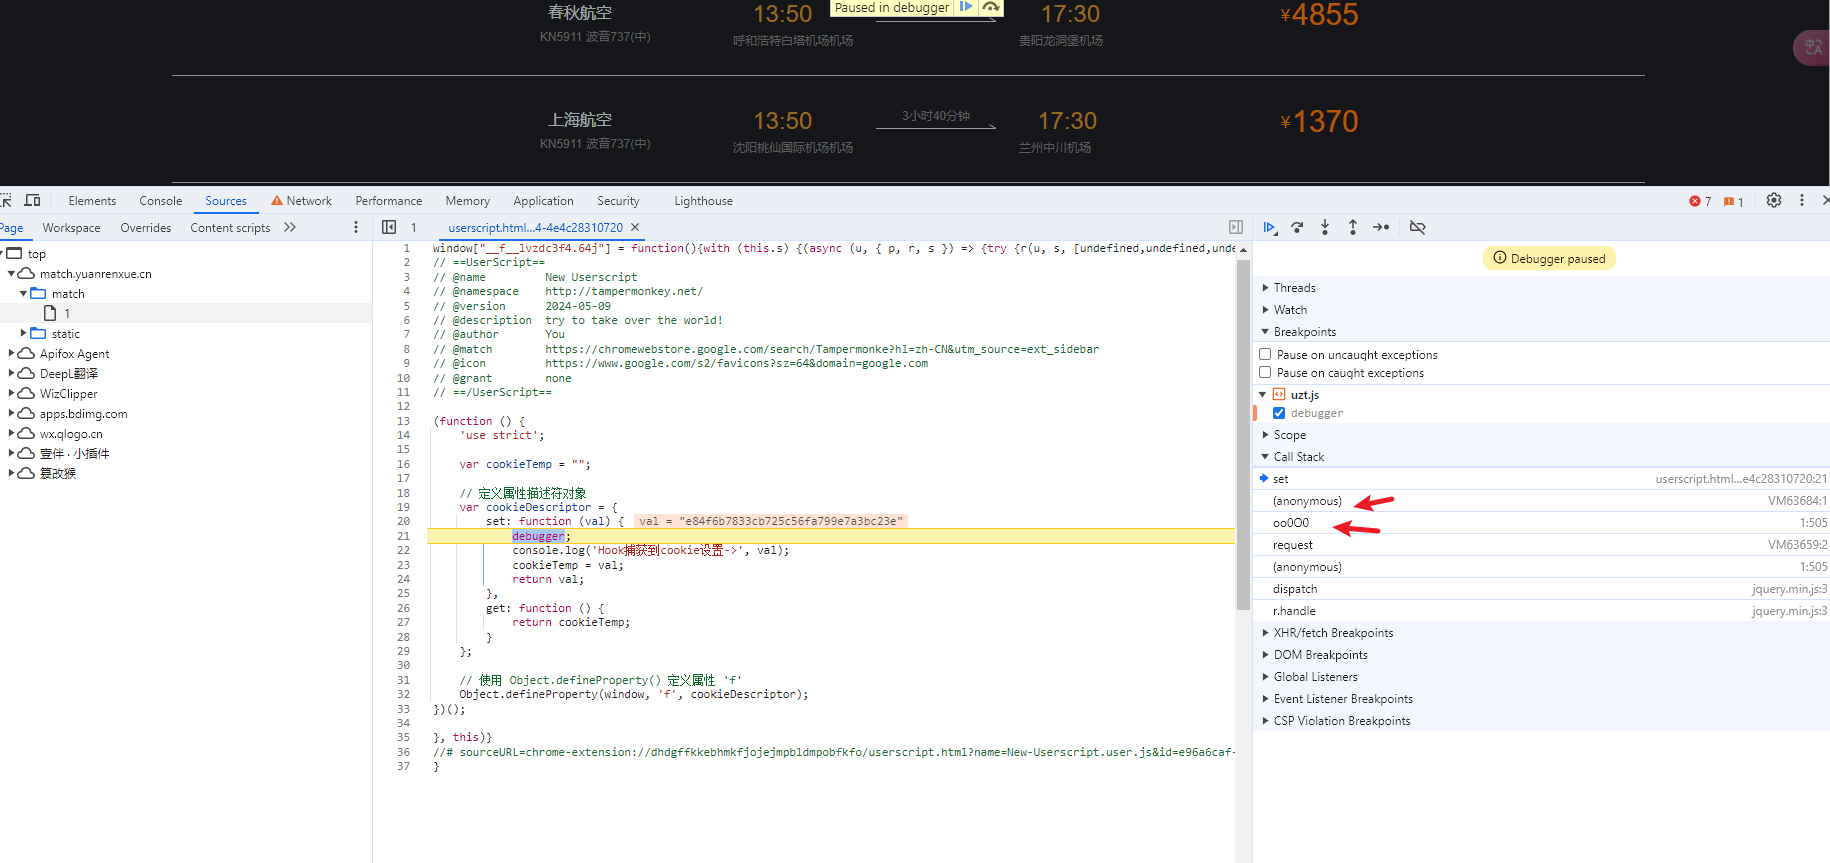Hide the debugger sidebar
Screen dimensions: 1830x863
pyautogui.click(x=1236, y=227)
